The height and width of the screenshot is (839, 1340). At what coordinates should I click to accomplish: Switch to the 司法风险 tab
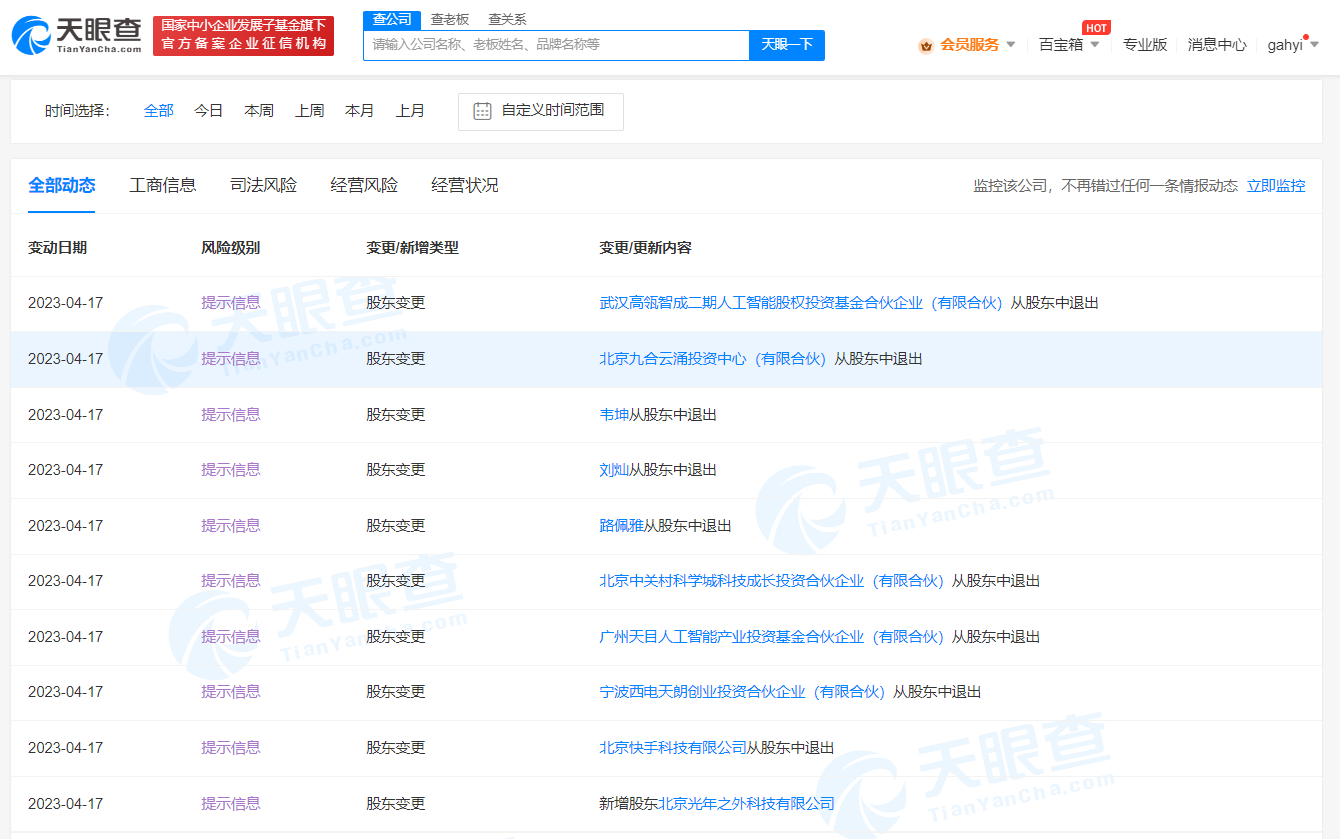[264, 185]
